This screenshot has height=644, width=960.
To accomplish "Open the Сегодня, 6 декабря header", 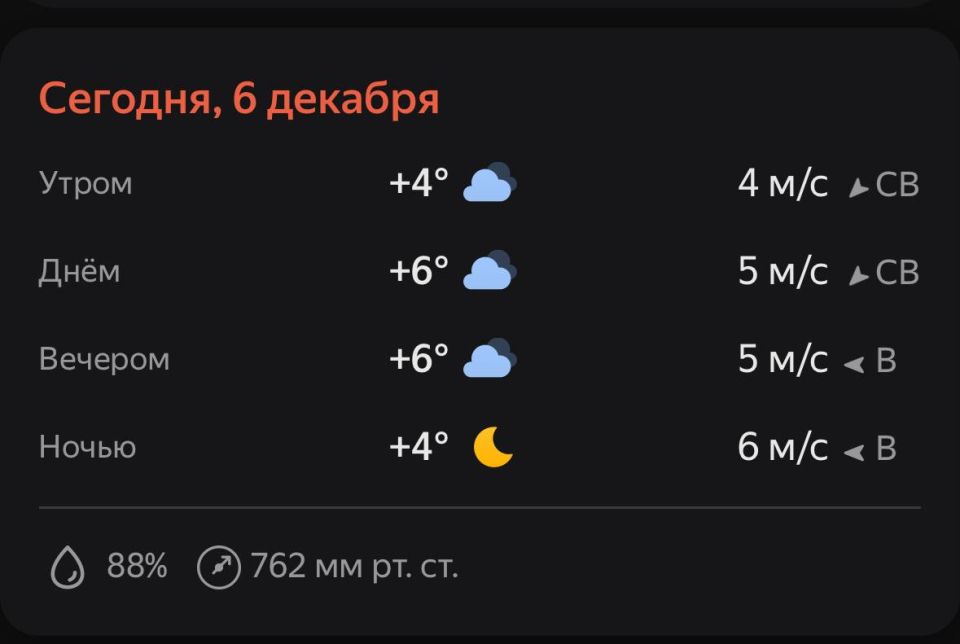I will tap(240, 97).
